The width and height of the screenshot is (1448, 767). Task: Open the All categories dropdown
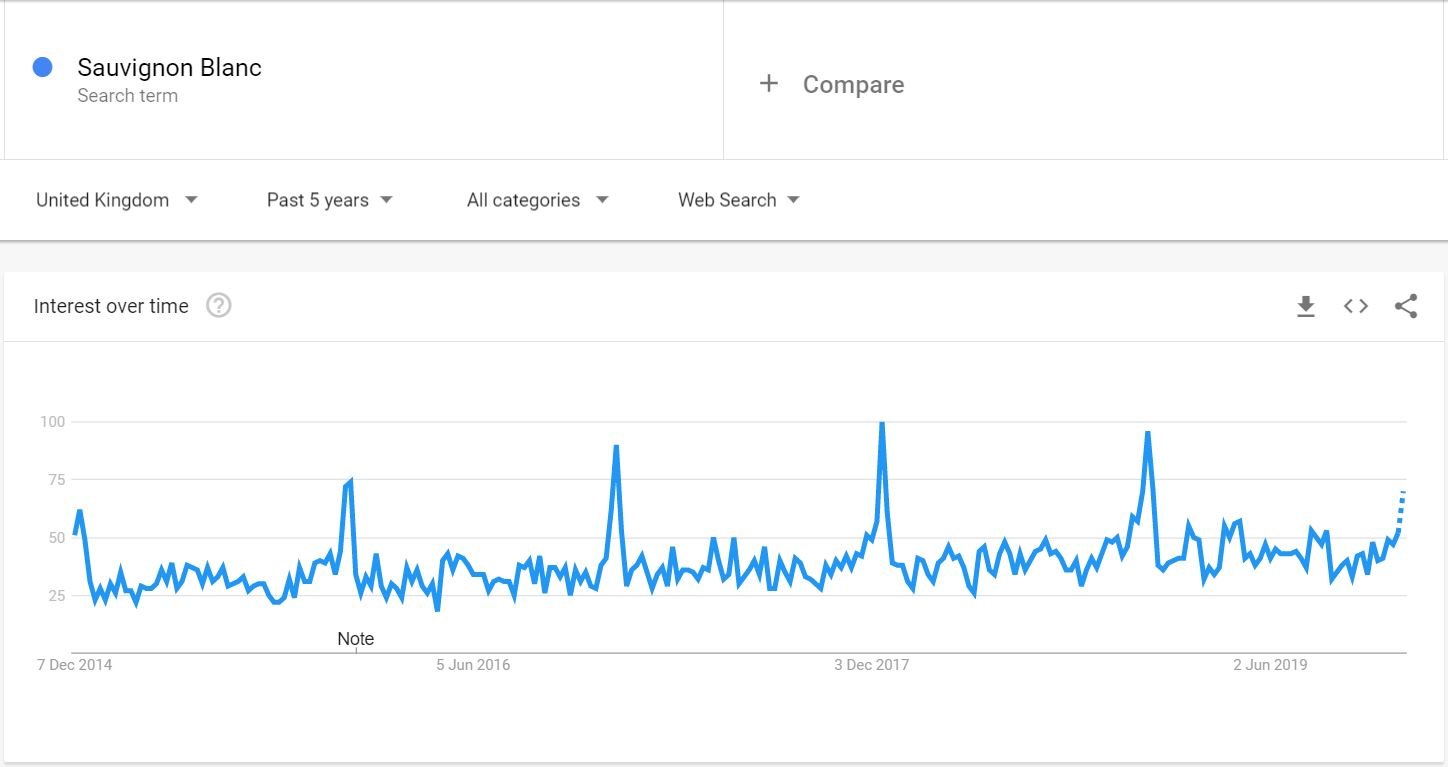pos(538,200)
